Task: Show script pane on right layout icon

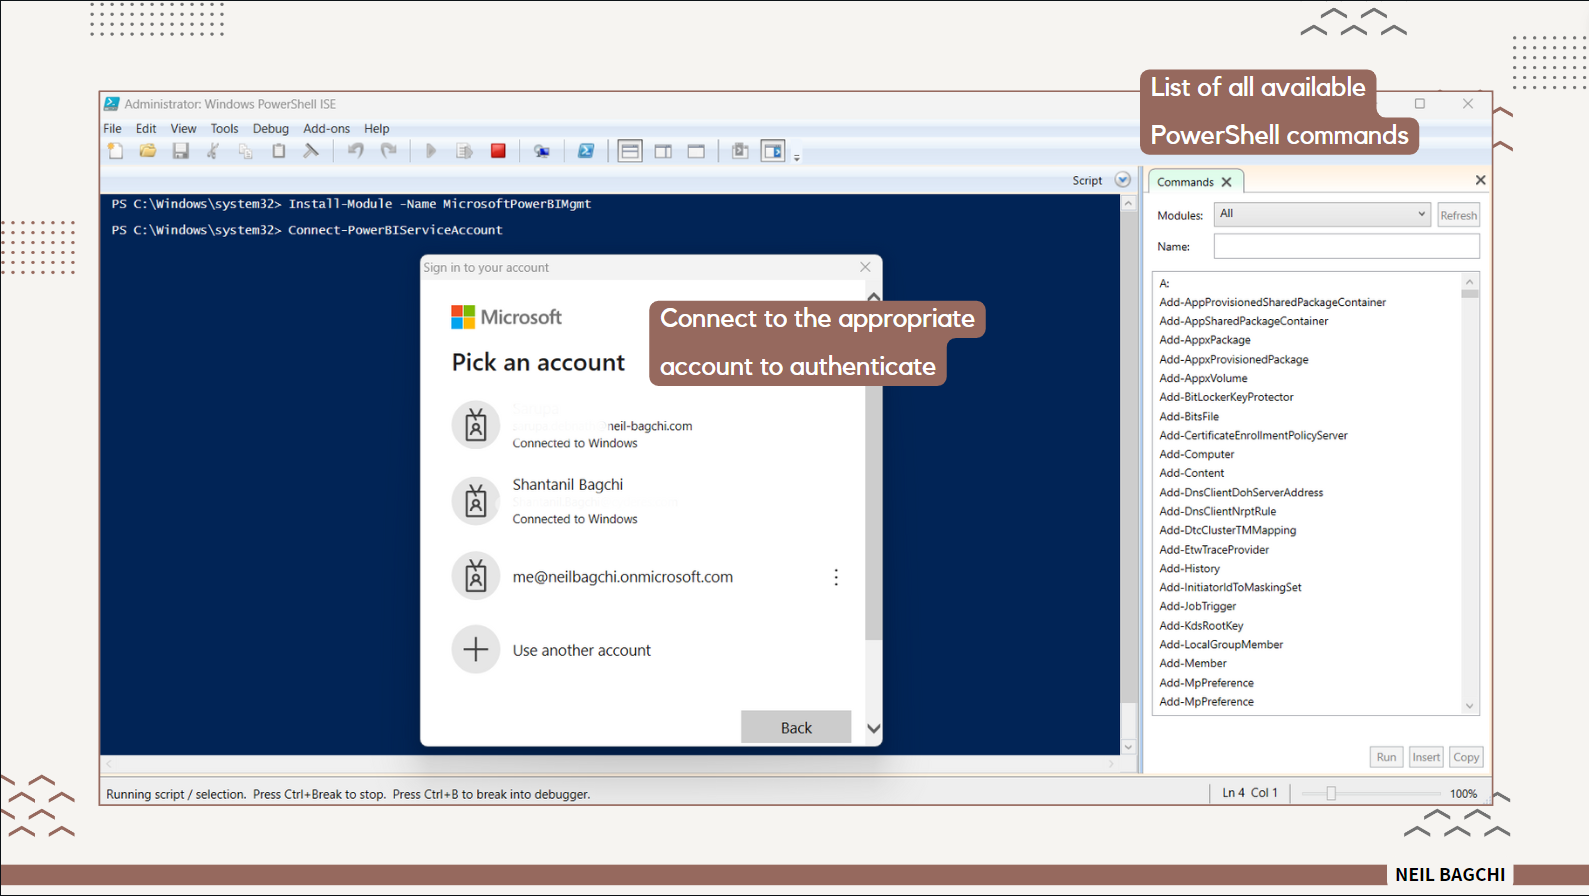Action: click(x=663, y=152)
